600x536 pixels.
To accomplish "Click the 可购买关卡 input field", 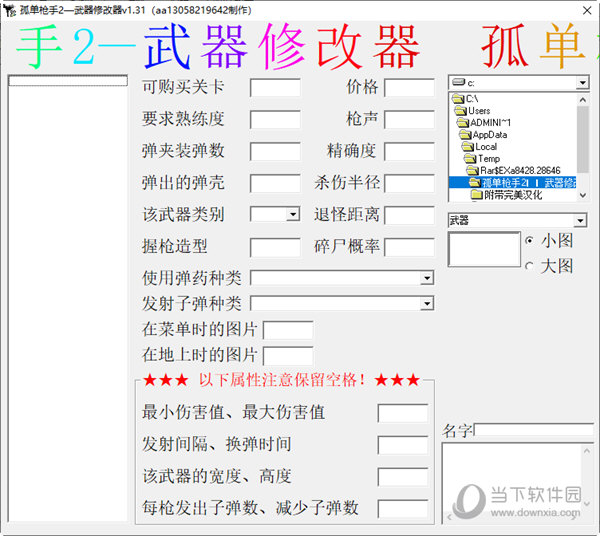I will (275, 88).
